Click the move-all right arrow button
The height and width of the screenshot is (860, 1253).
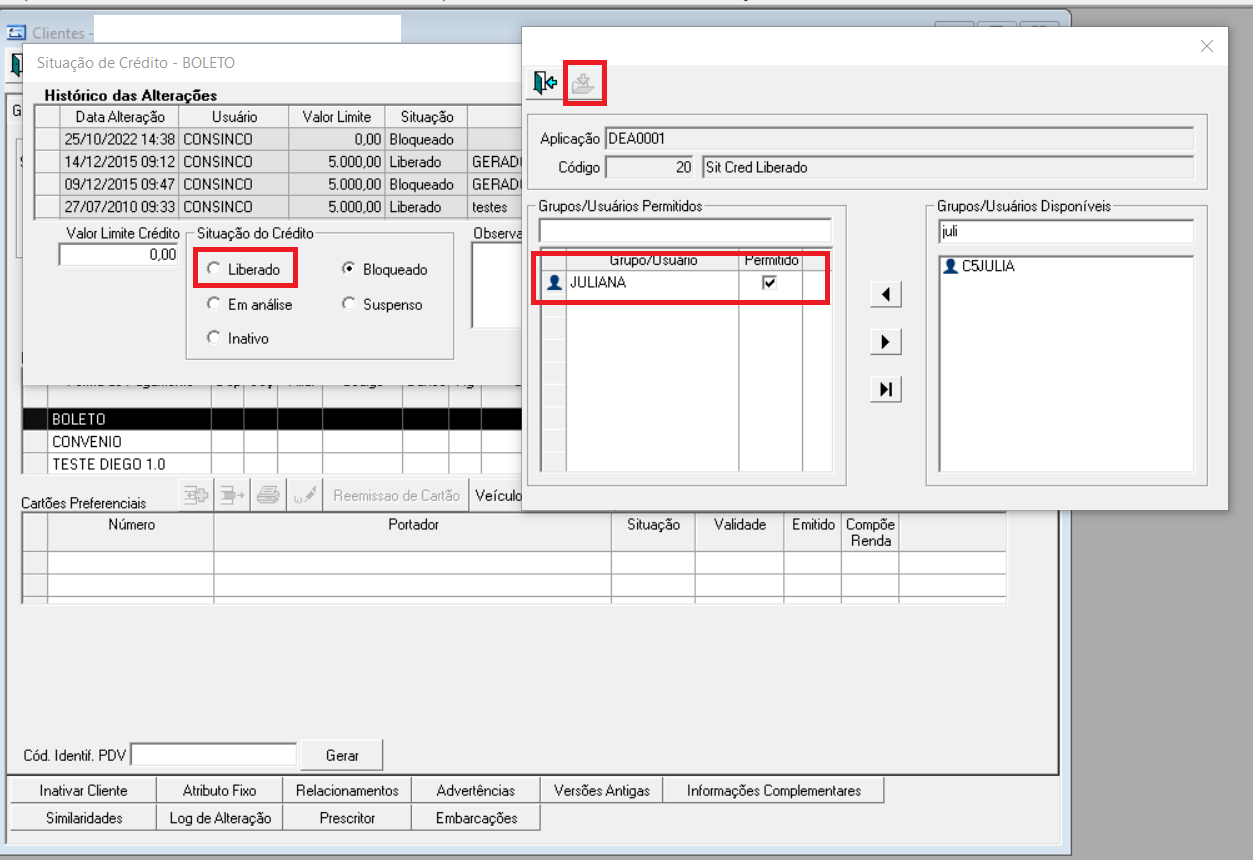pyautogui.click(x=885, y=390)
